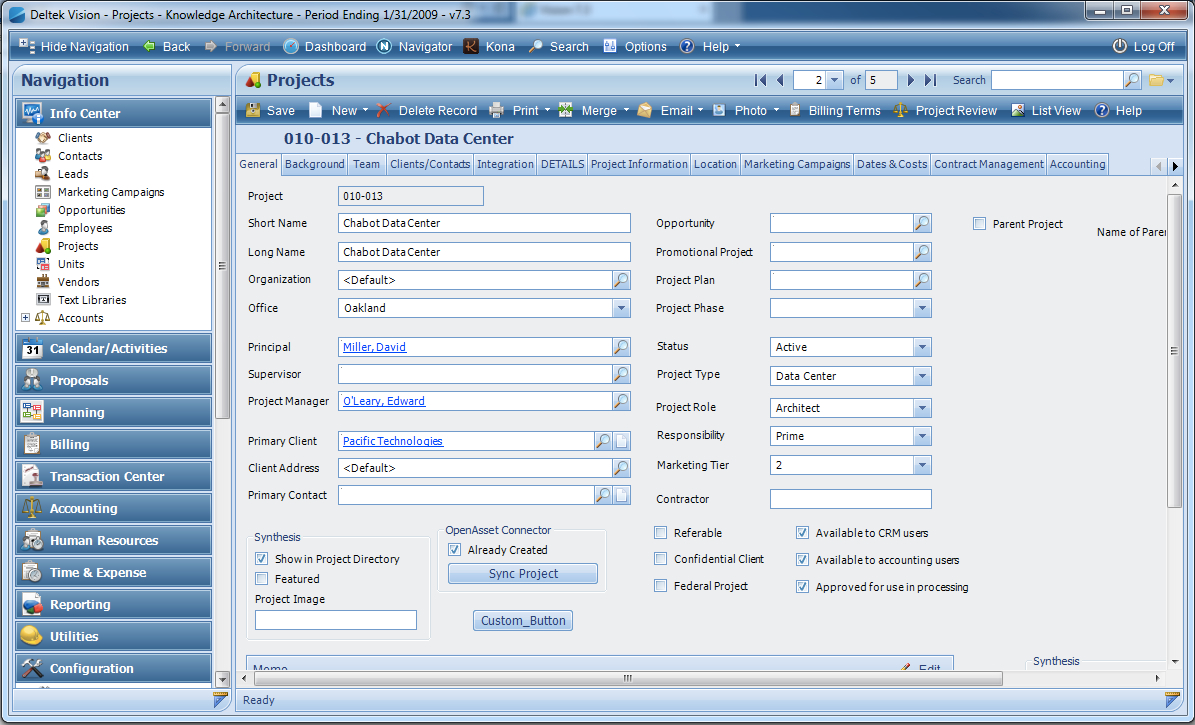1195x725 pixels.
Task: Expand the Project Type dropdown
Action: tap(921, 375)
